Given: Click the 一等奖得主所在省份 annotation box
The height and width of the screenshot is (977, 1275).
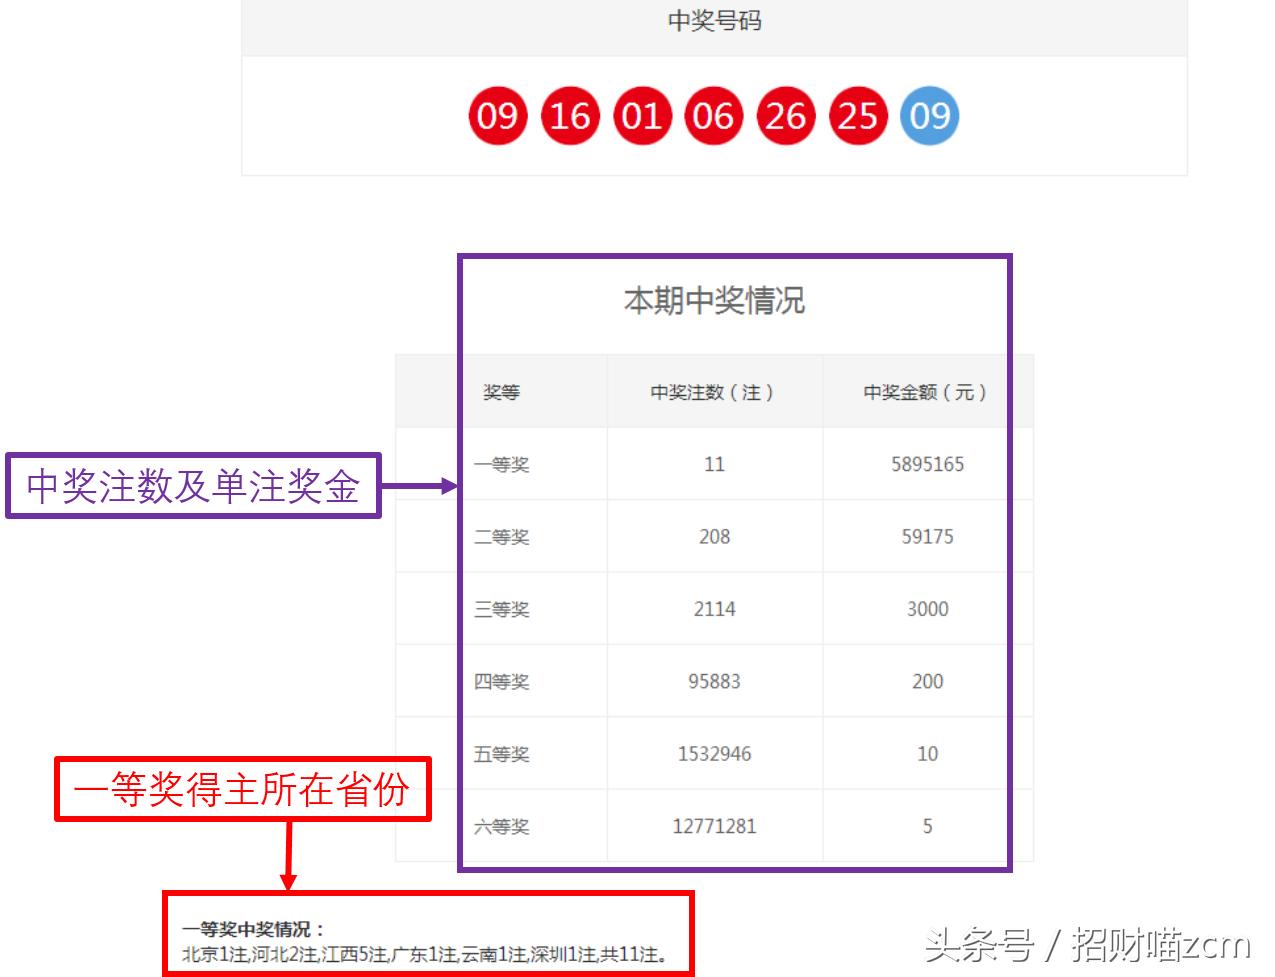Looking at the screenshot, I should coord(244,790).
